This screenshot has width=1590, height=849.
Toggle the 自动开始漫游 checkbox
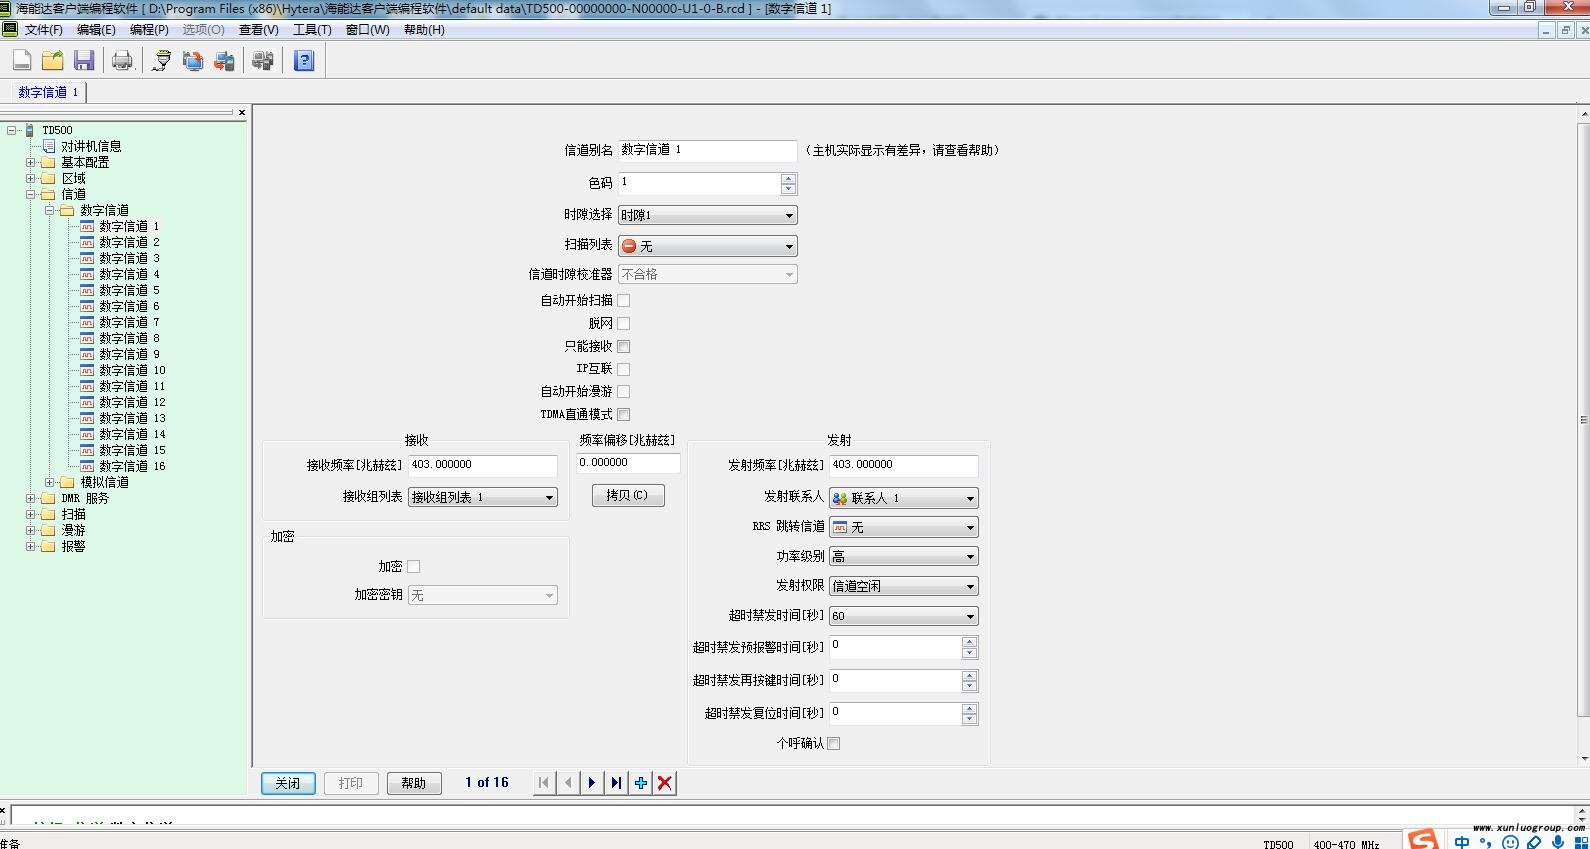click(x=624, y=391)
